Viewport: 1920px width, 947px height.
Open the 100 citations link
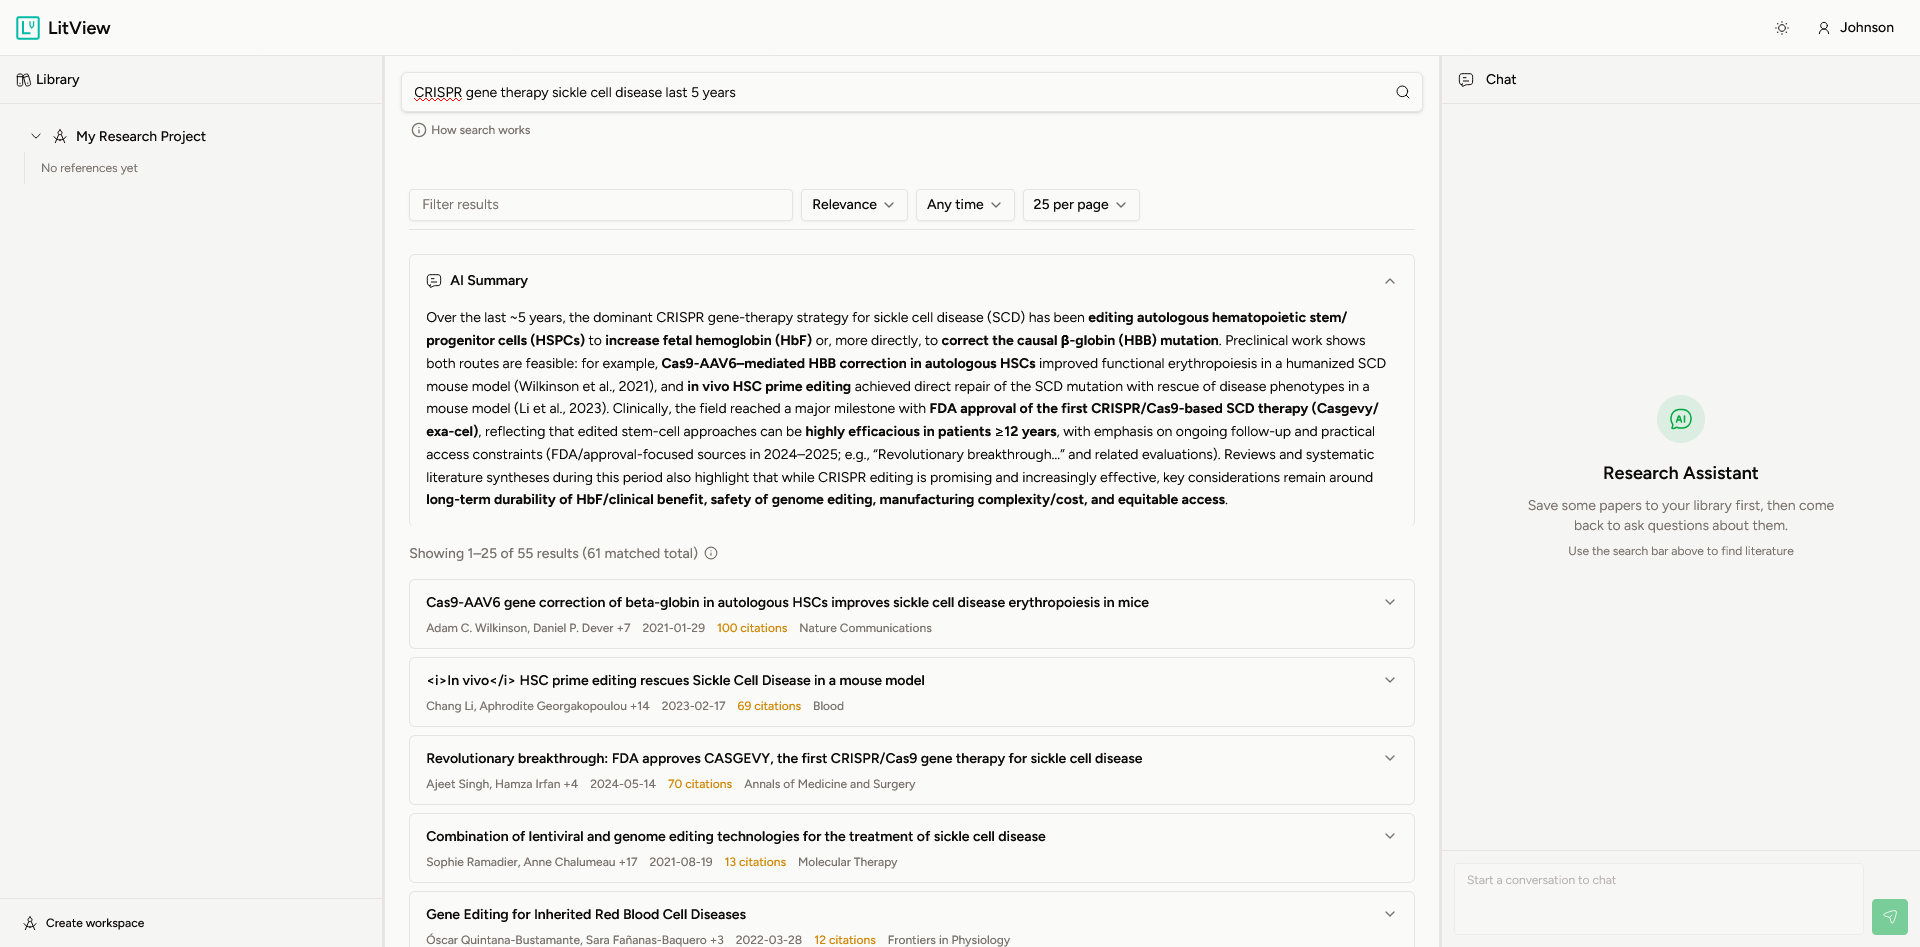(752, 628)
